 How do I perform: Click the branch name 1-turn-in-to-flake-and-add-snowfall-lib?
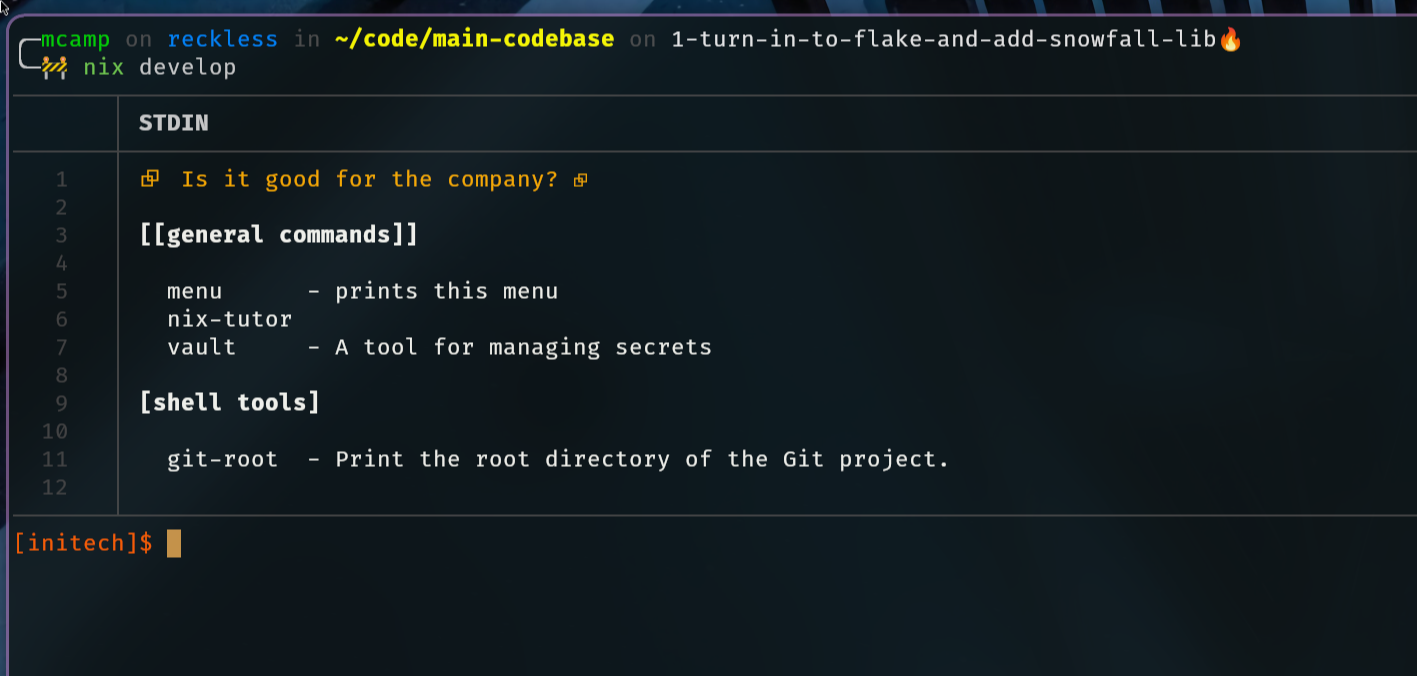coord(945,40)
